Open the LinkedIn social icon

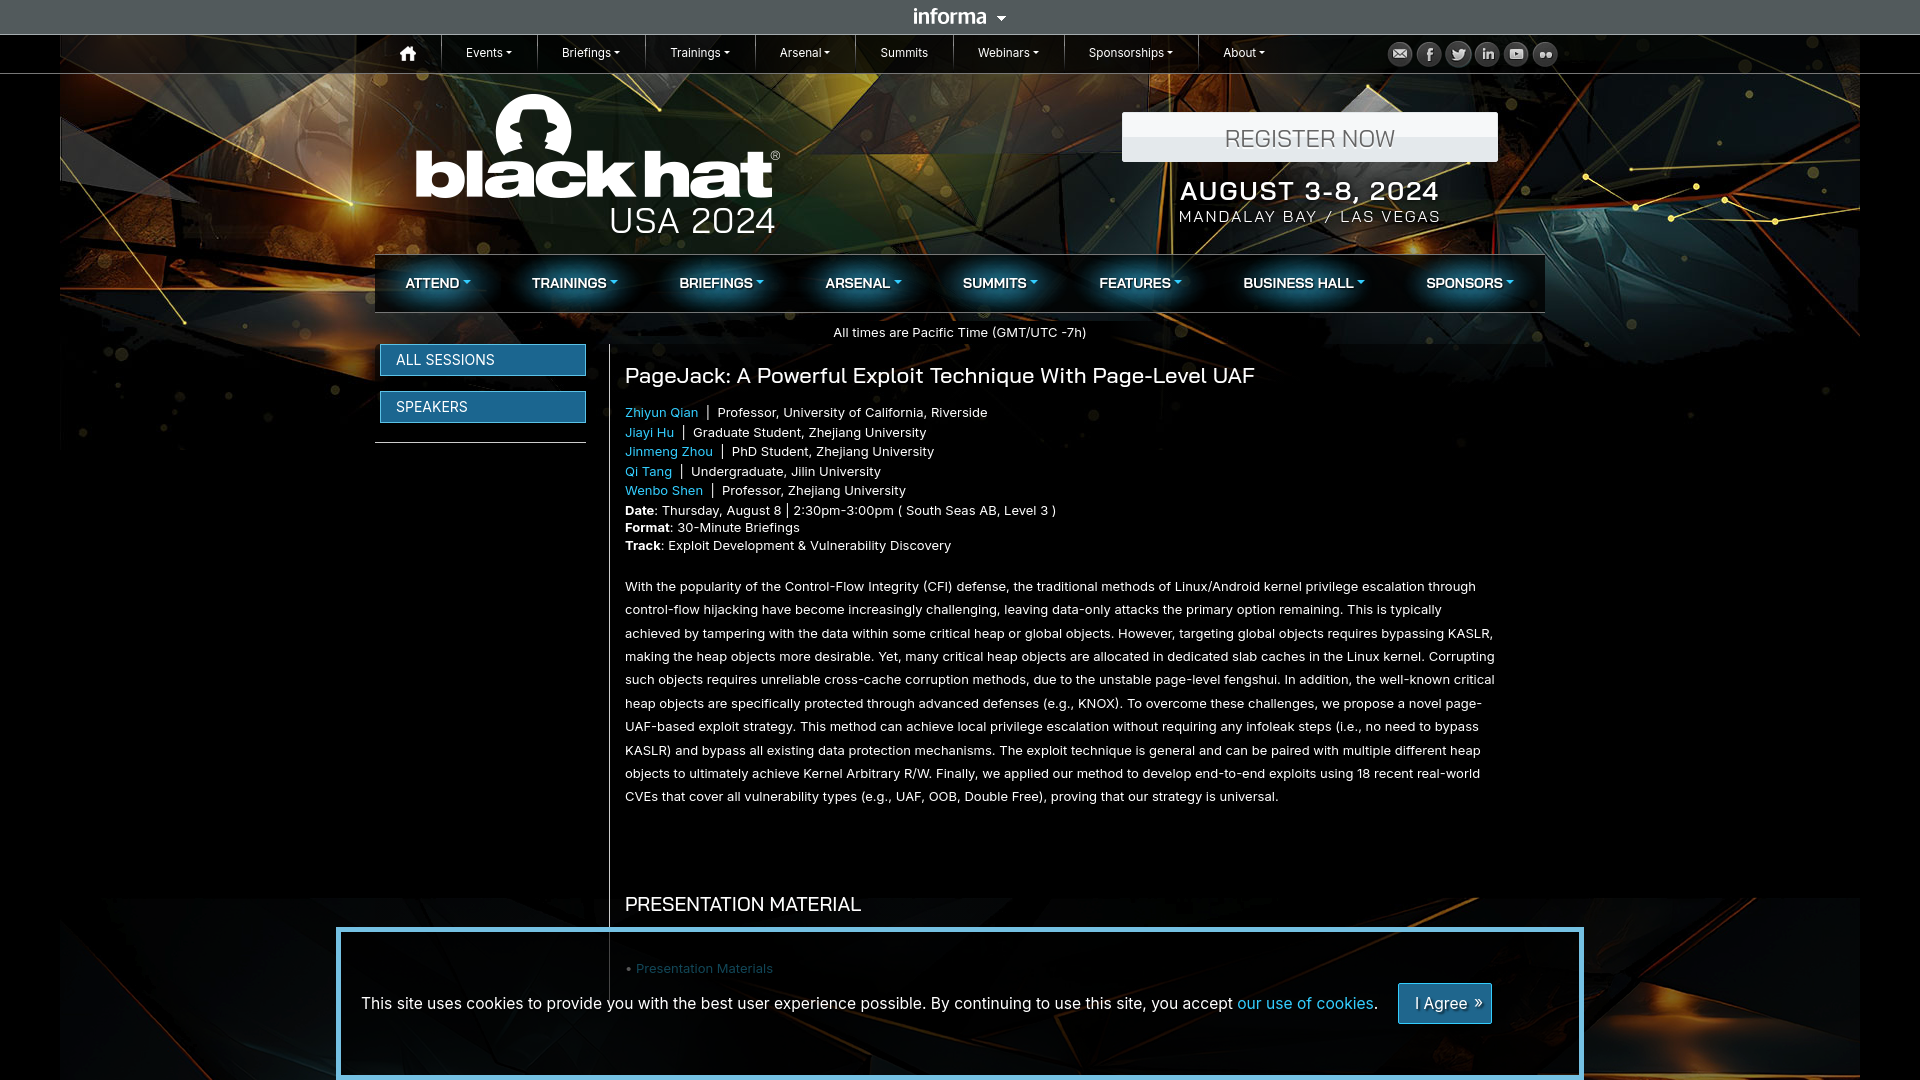[1487, 54]
